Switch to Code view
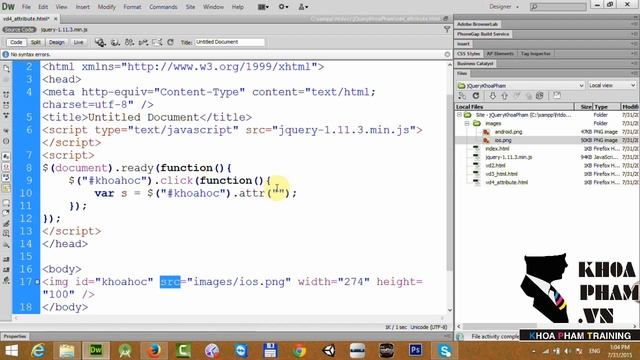The height and width of the screenshot is (360, 640). [16, 42]
